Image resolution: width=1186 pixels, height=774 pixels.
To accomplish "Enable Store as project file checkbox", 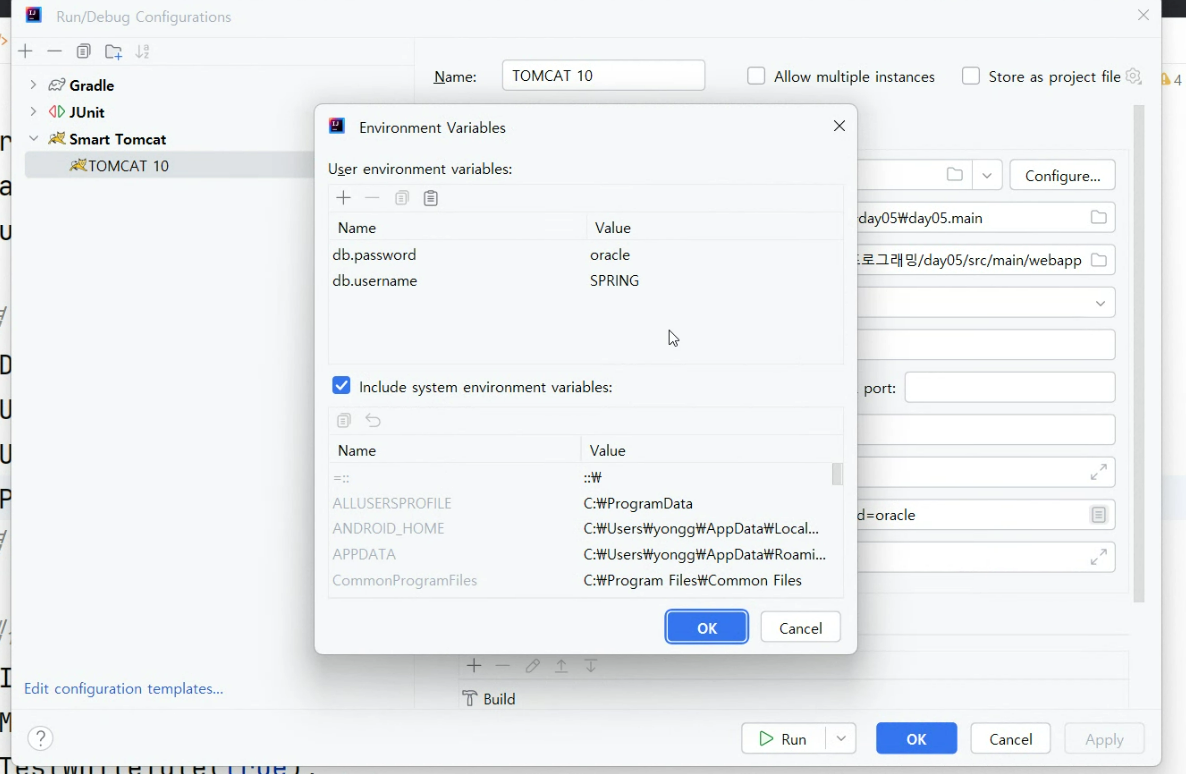I will (x=970, y=76).
